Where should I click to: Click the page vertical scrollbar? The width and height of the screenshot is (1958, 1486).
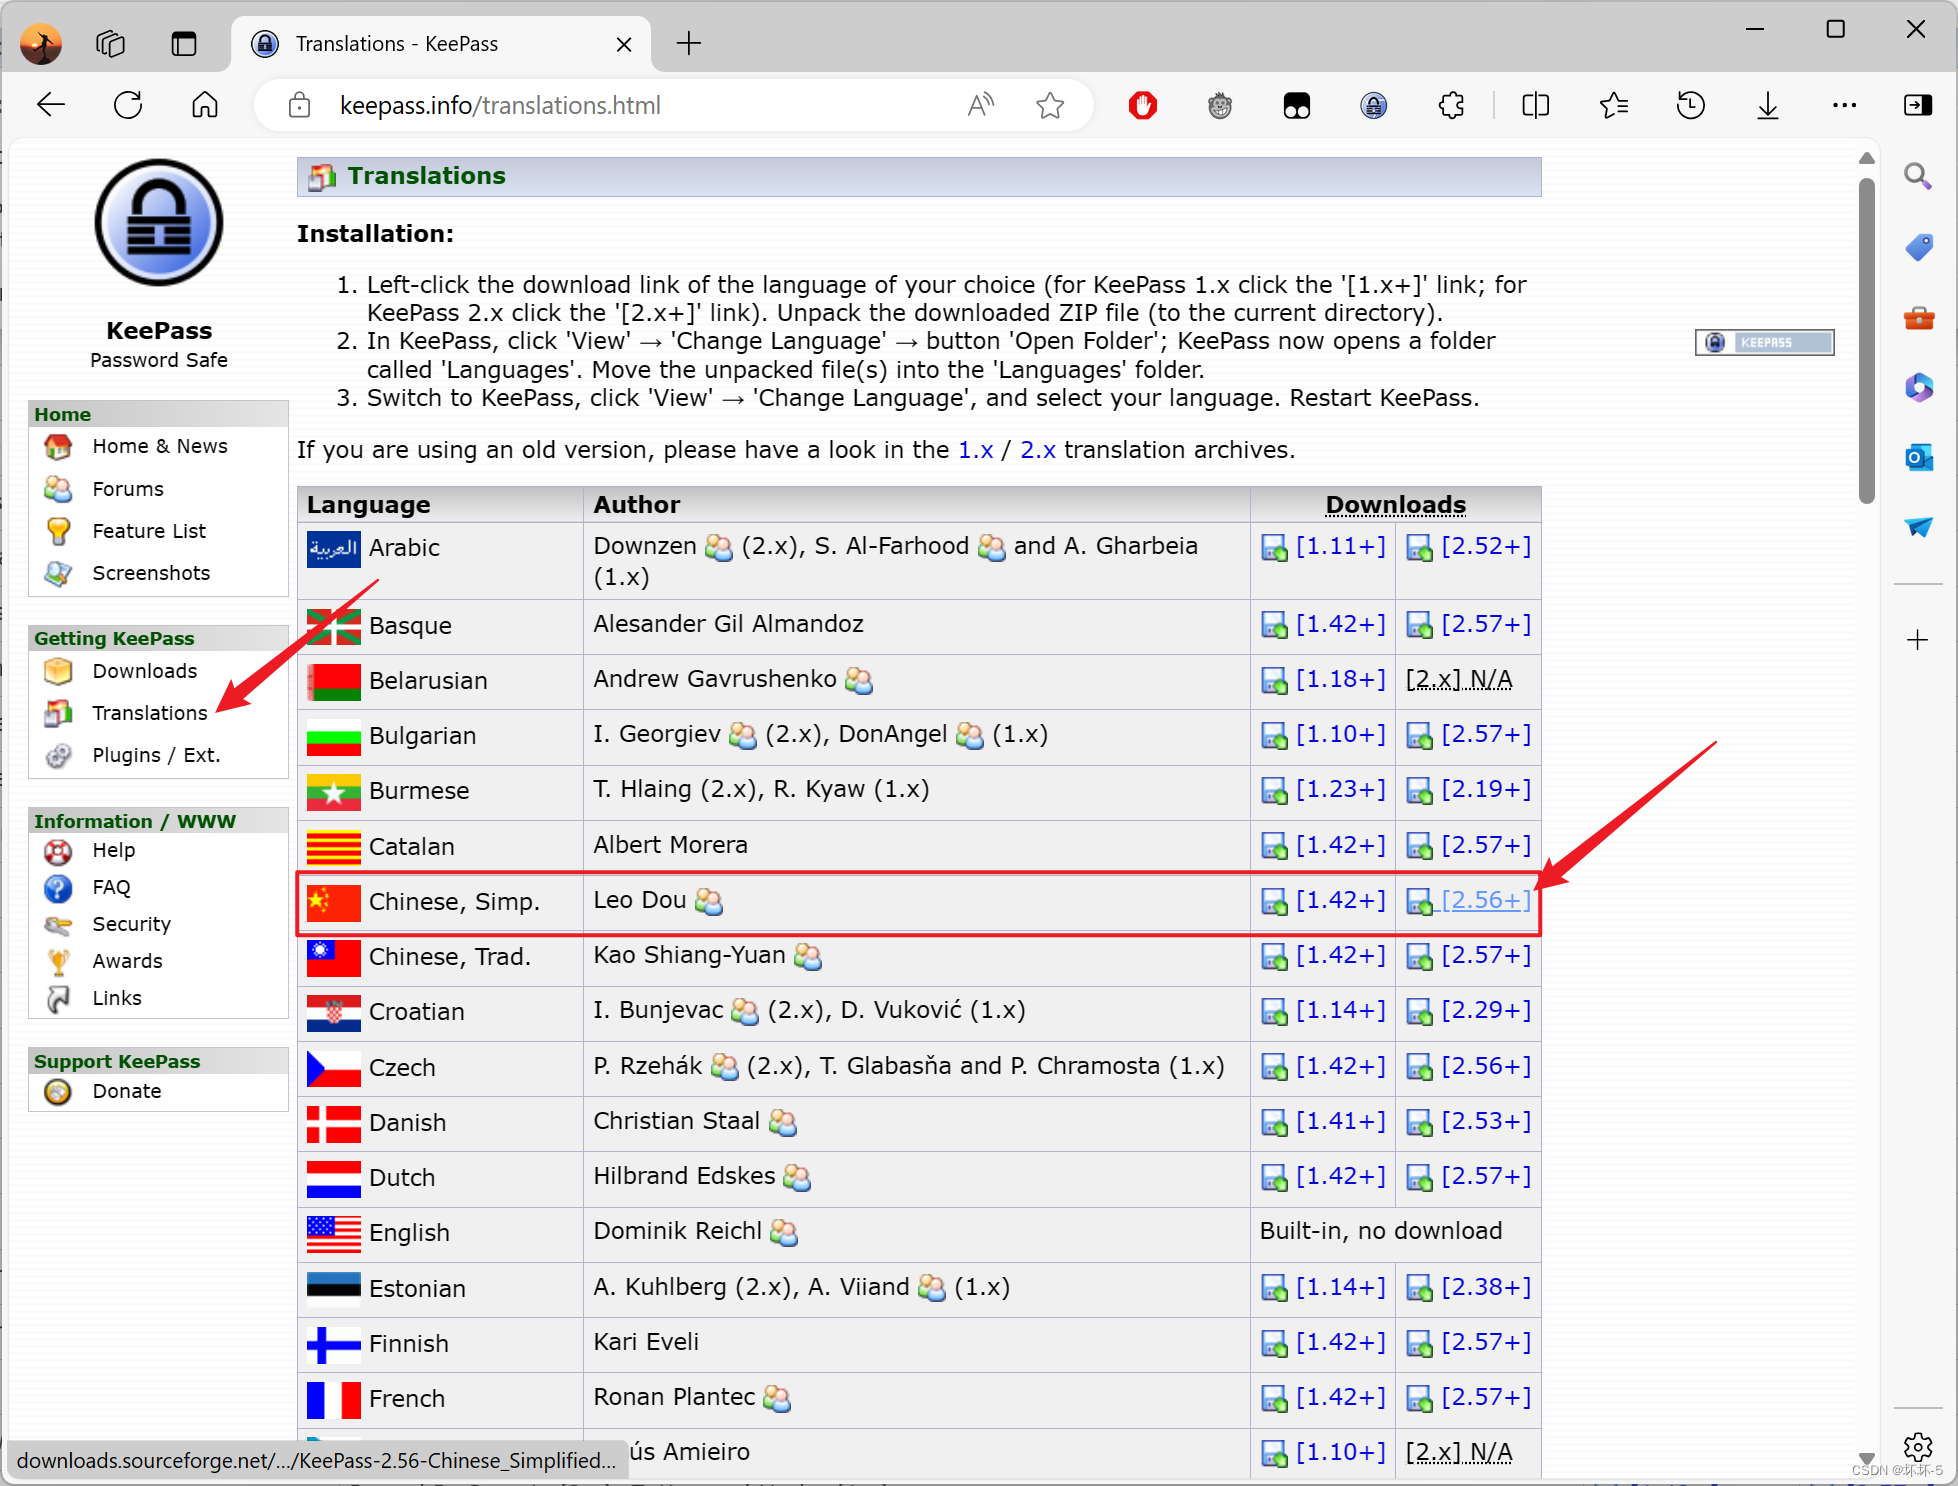pos(1866,342)
